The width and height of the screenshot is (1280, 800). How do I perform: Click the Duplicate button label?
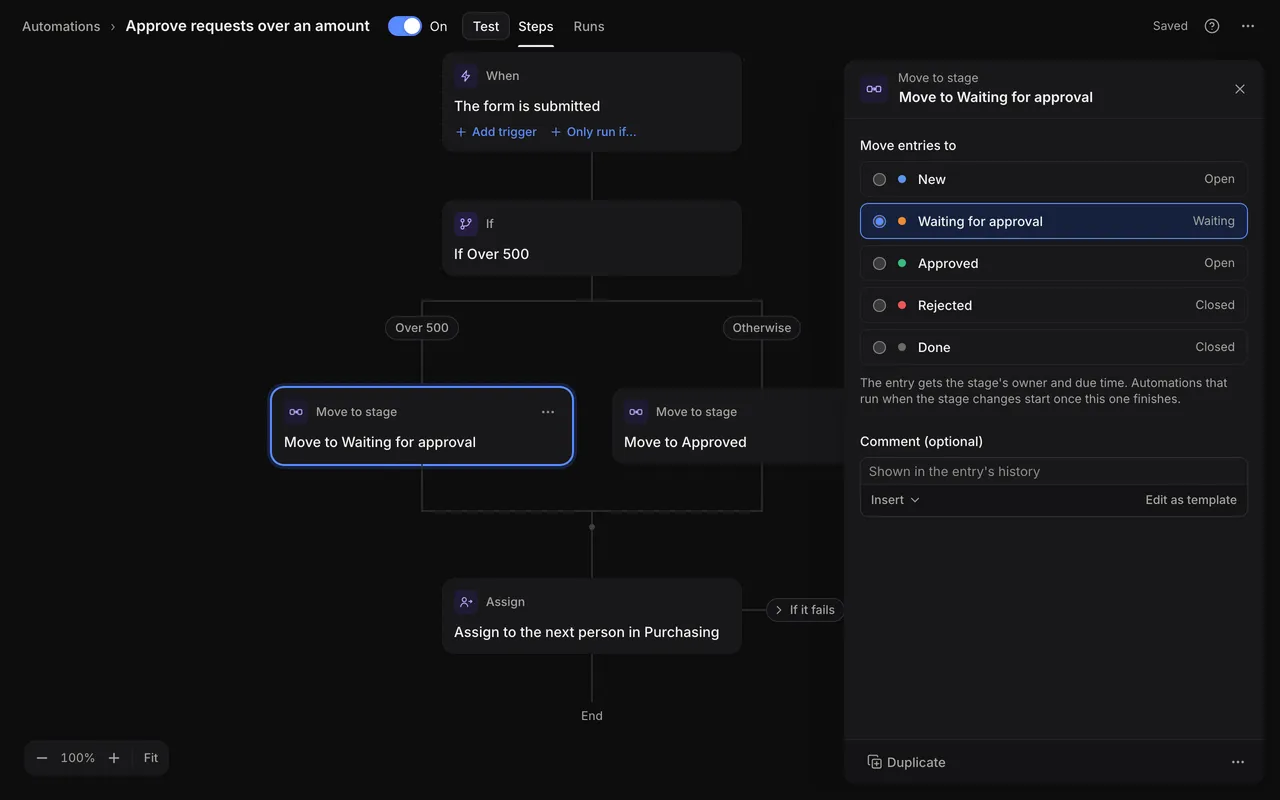click(x=916, y=762)
